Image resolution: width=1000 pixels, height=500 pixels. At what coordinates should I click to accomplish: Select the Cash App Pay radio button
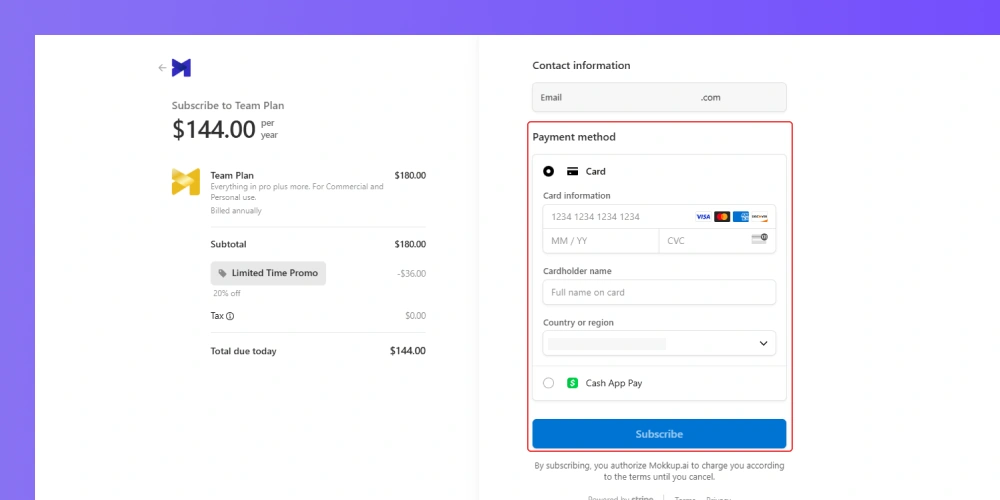(548, 383)
